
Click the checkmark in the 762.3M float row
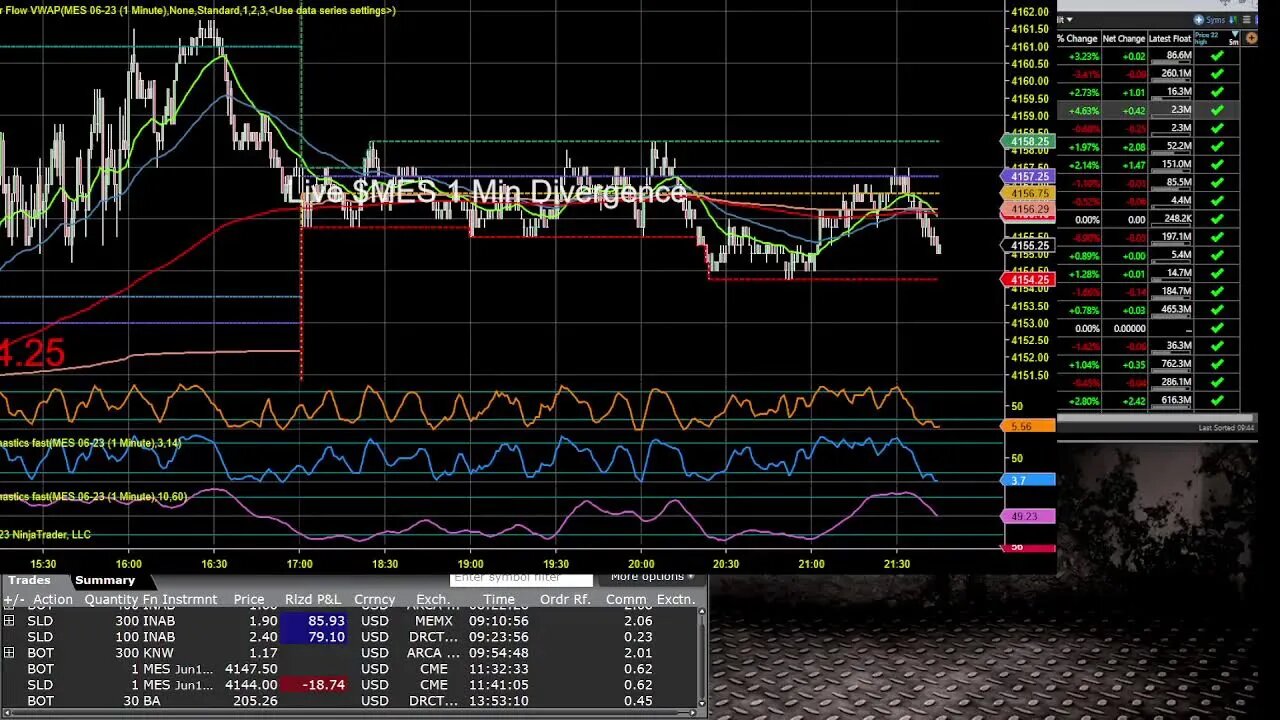[x=1217, y=364]
